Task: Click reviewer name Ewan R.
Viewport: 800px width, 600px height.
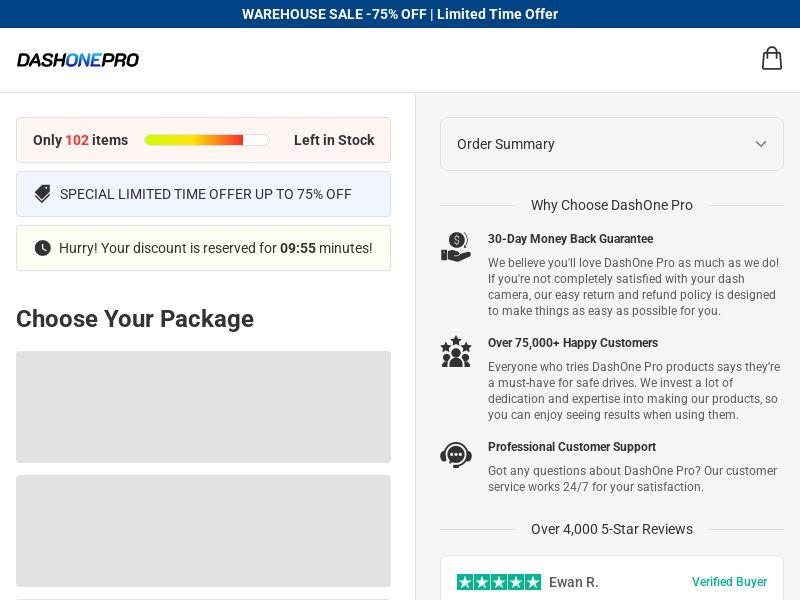Action: 573,582
